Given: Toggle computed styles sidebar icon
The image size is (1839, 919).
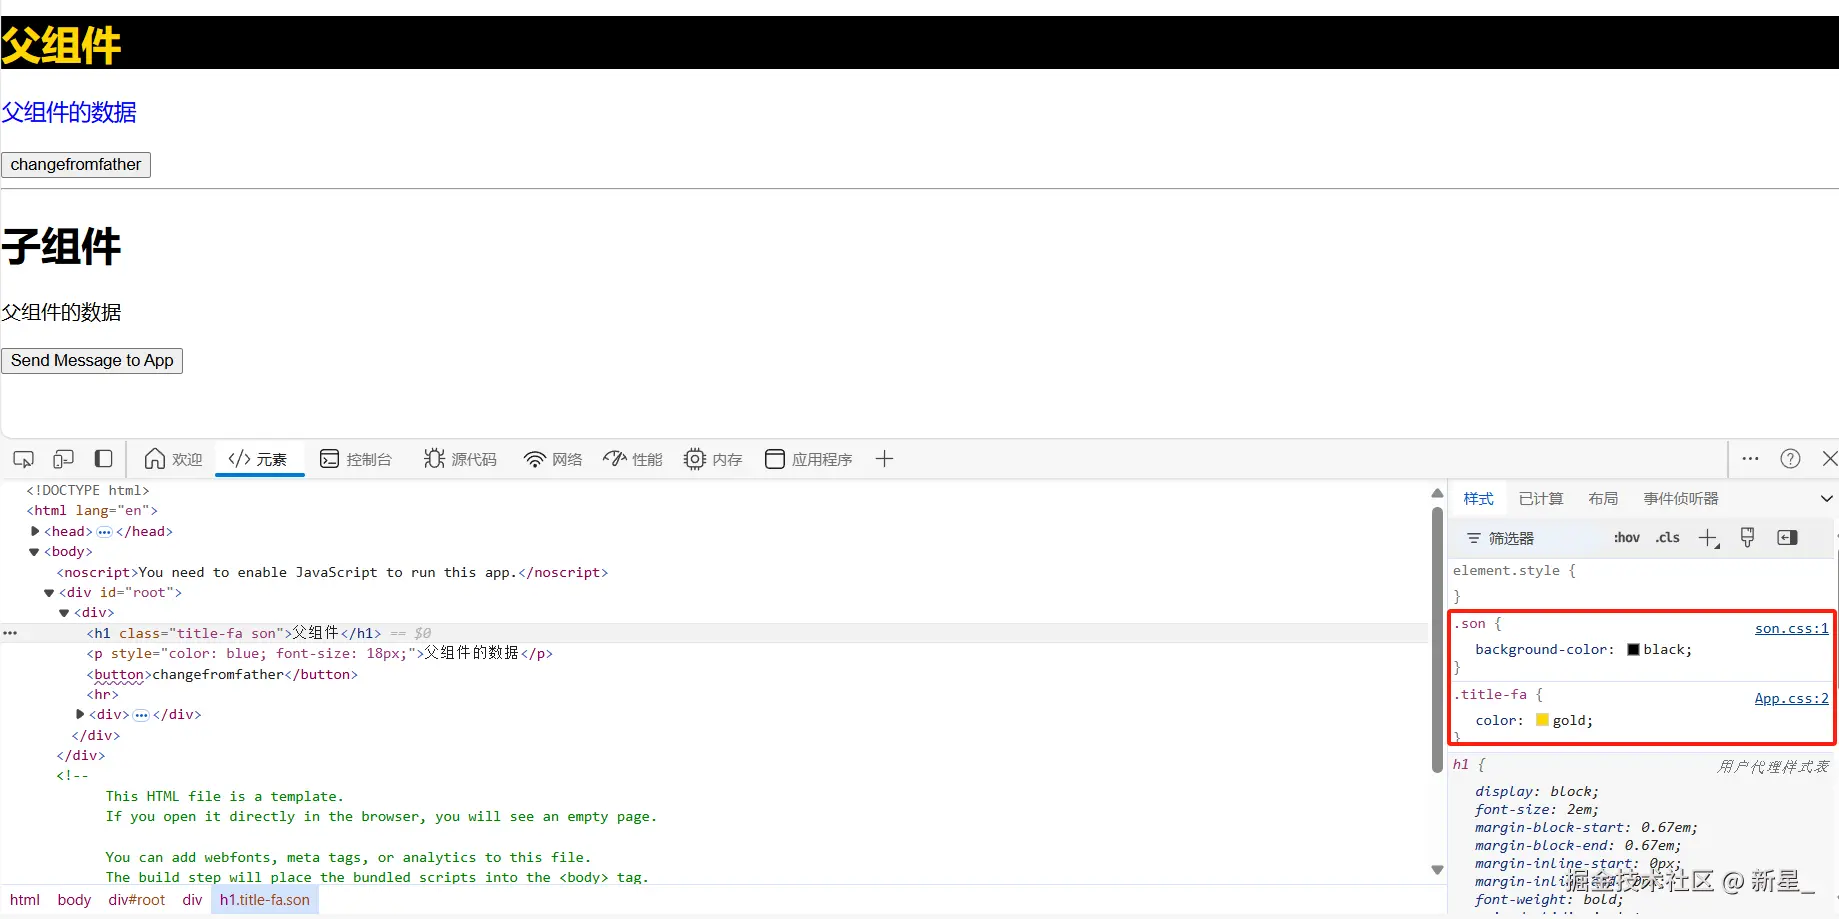Looking at the screenshot, I should tap(1787, 538).
